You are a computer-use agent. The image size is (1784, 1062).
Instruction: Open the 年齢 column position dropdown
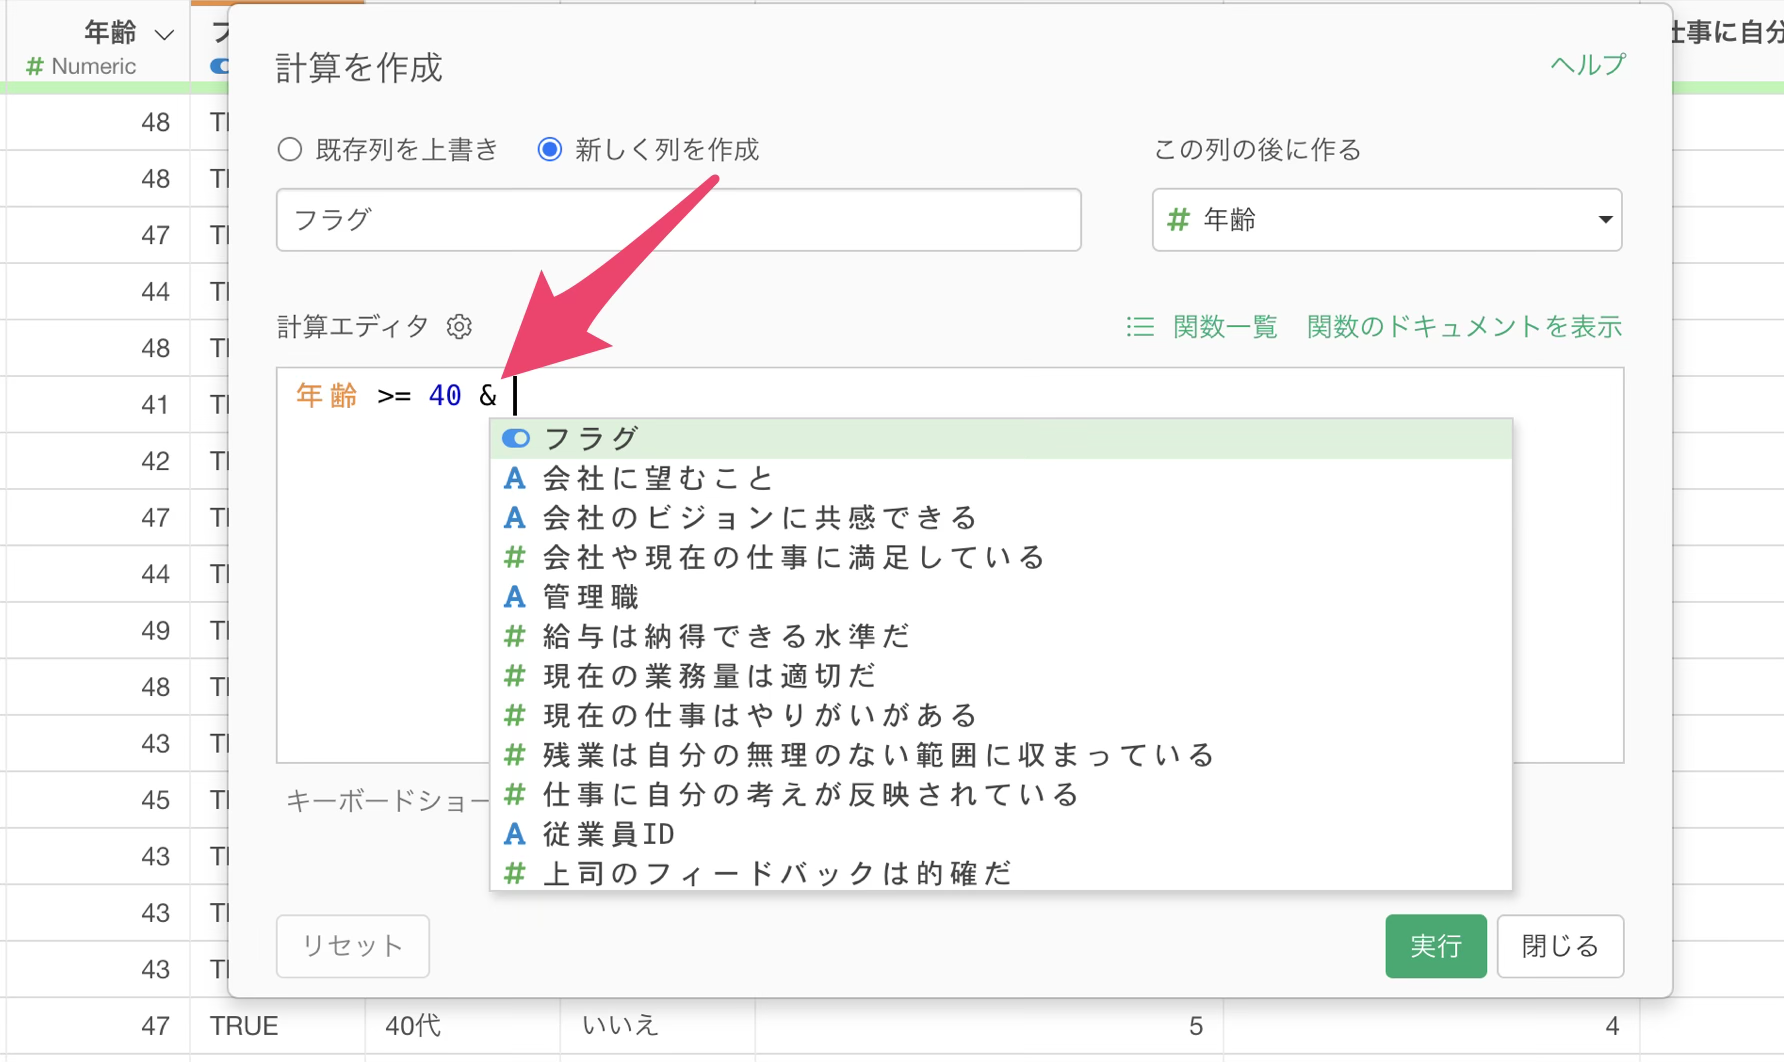click(1386, 220)
